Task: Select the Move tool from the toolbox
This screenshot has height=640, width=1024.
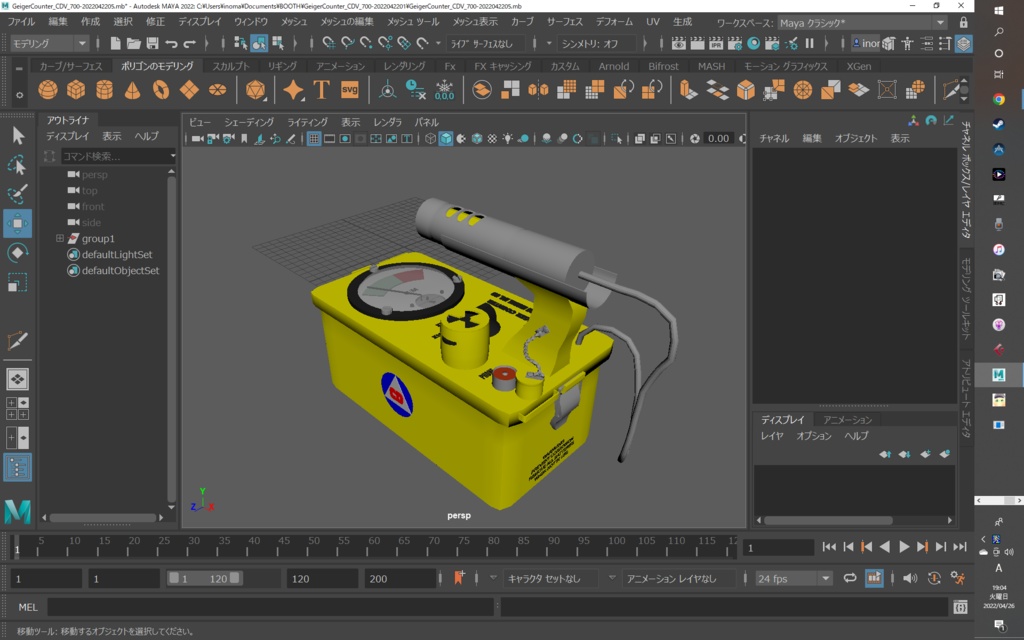Action: [17, 222]
